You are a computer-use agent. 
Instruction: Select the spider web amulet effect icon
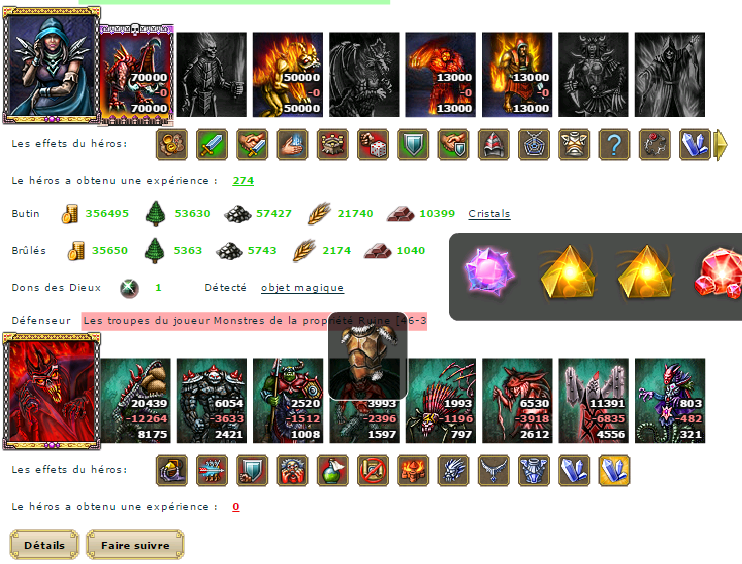(534, 144)
